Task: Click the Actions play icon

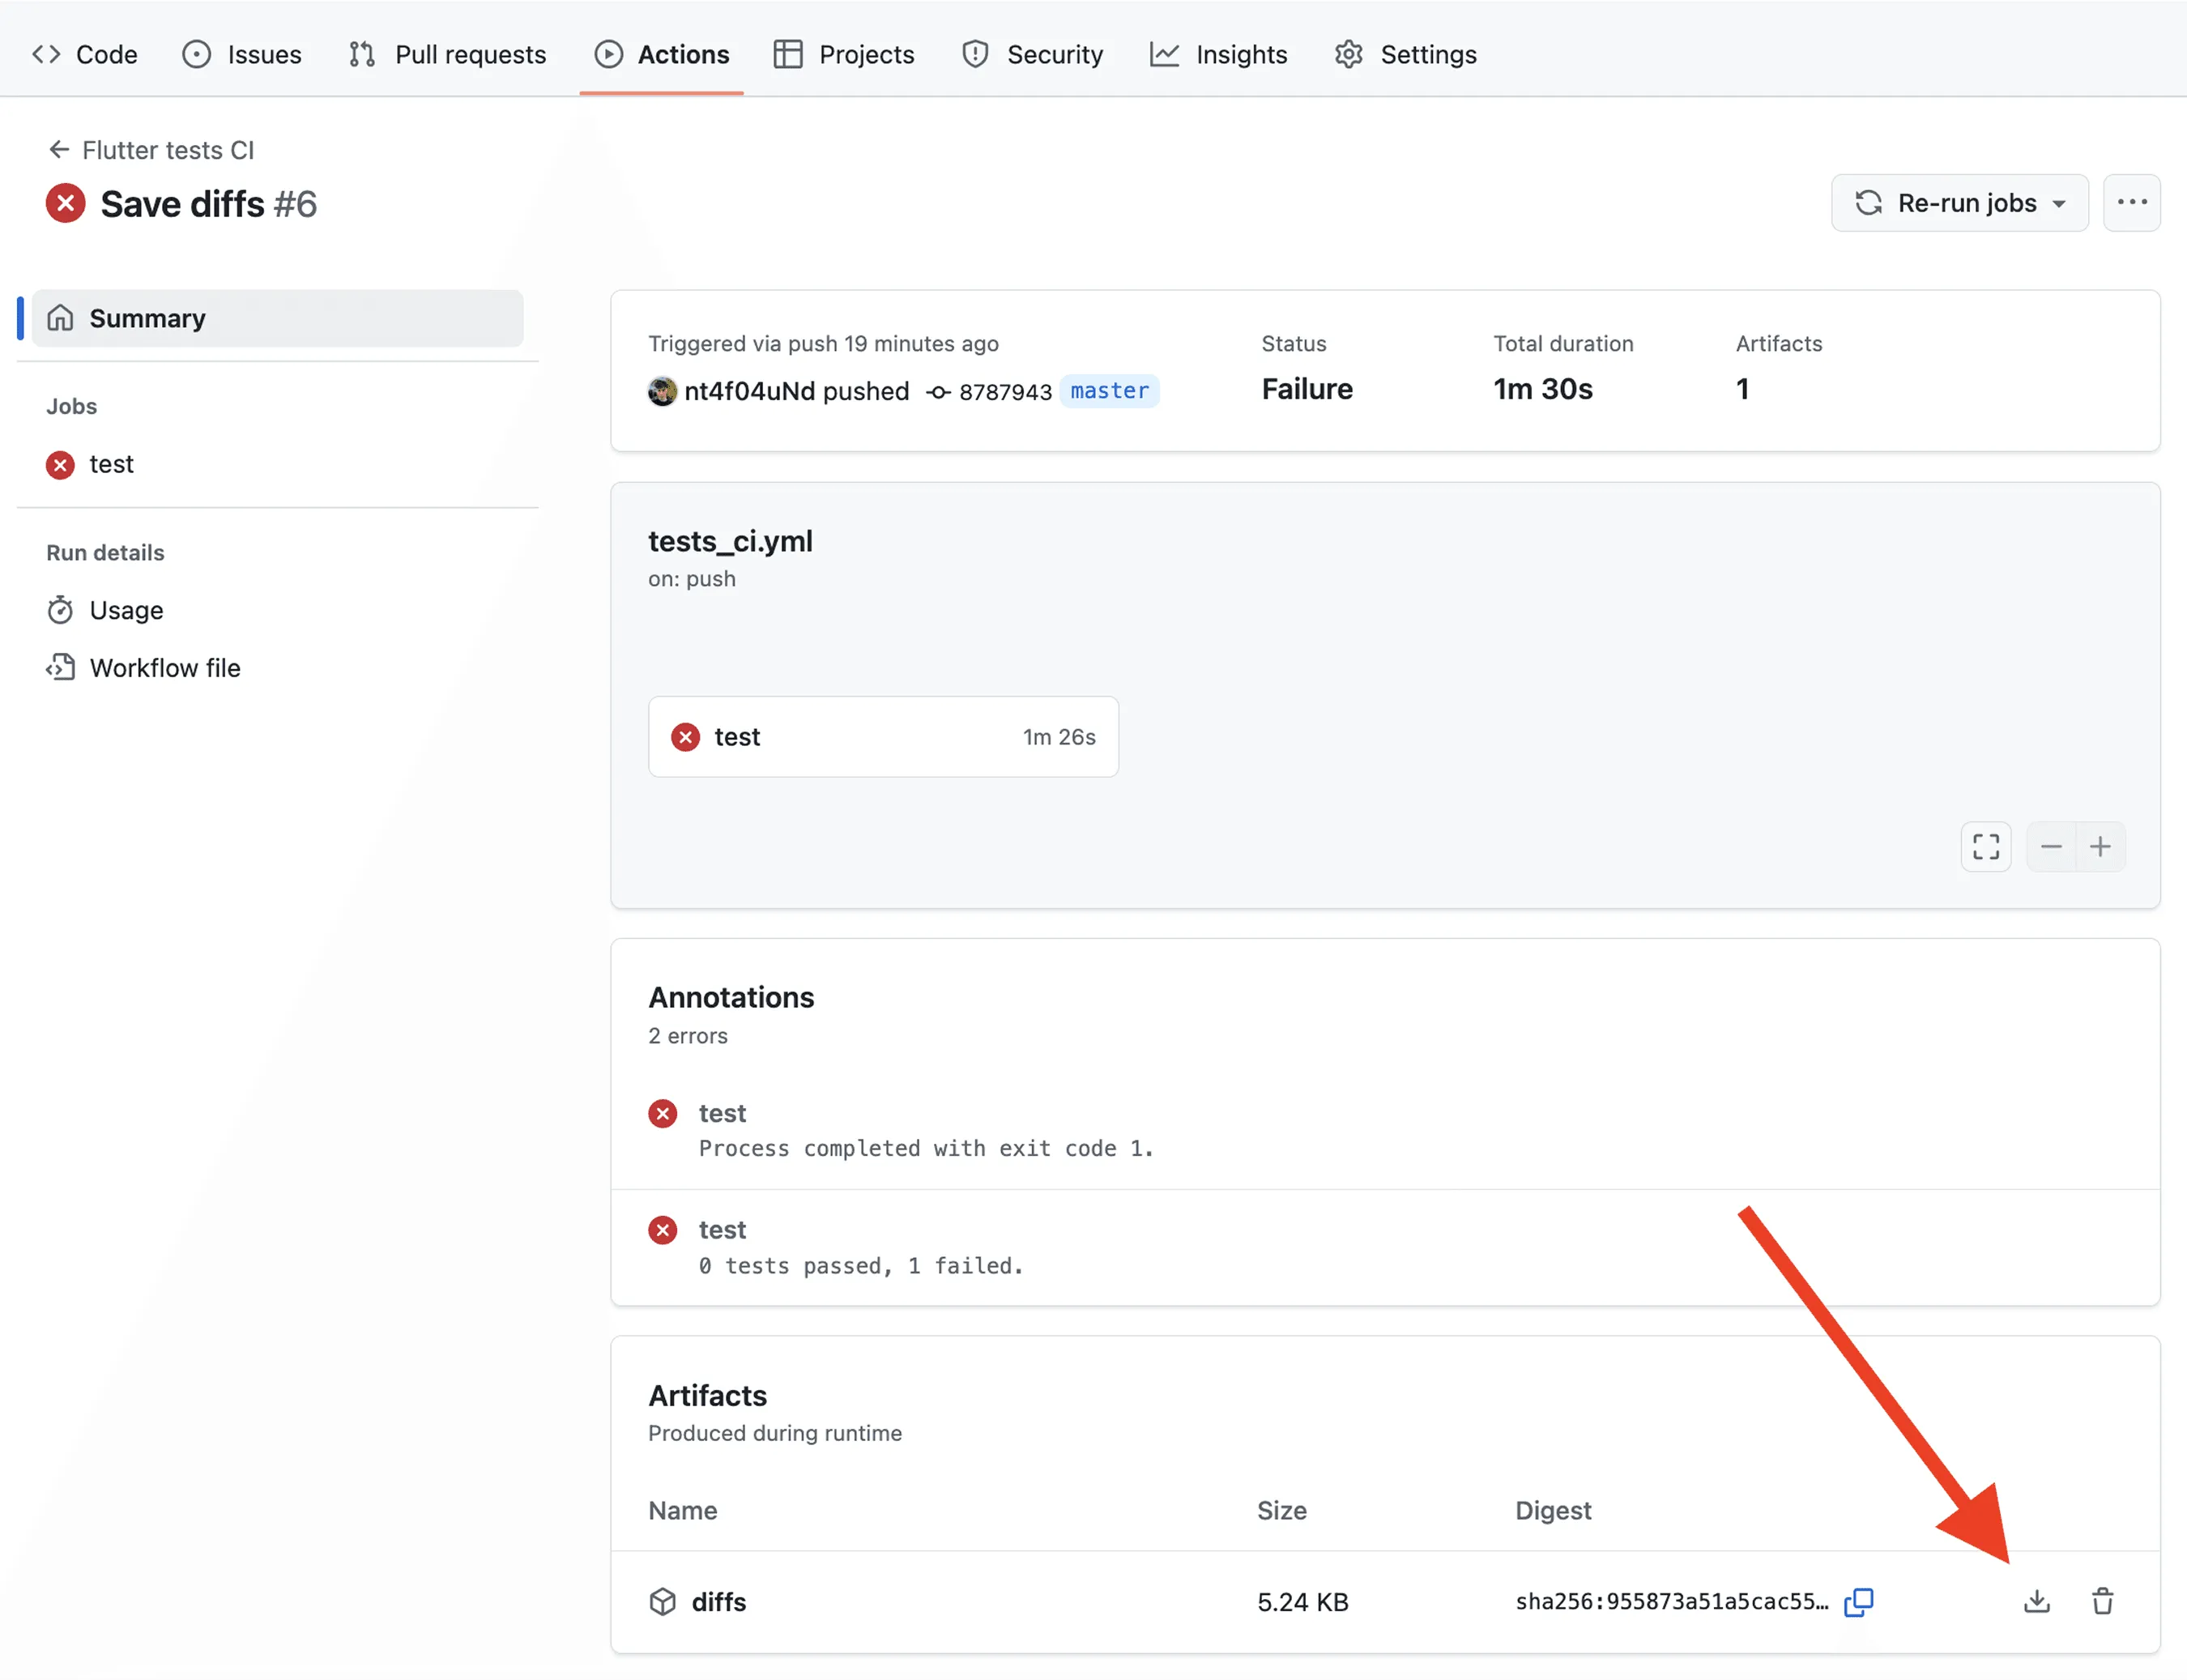Action: click(608, 54)
